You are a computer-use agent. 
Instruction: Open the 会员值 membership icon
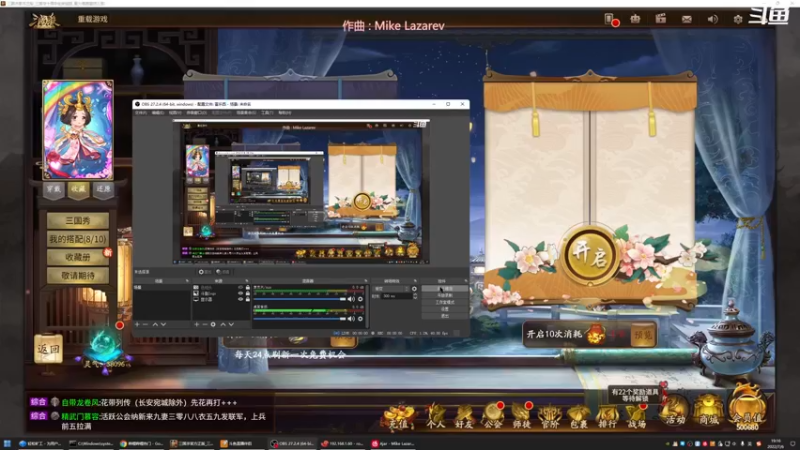pos(746,408)
